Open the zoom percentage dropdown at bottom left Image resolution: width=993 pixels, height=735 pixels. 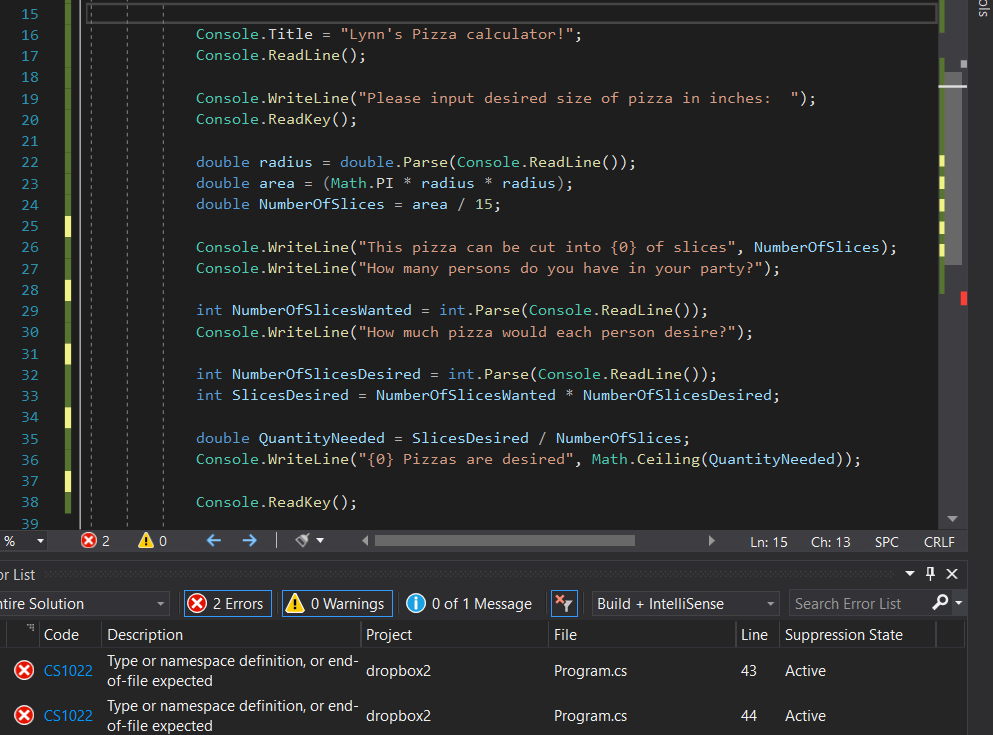tap(24, 541)
